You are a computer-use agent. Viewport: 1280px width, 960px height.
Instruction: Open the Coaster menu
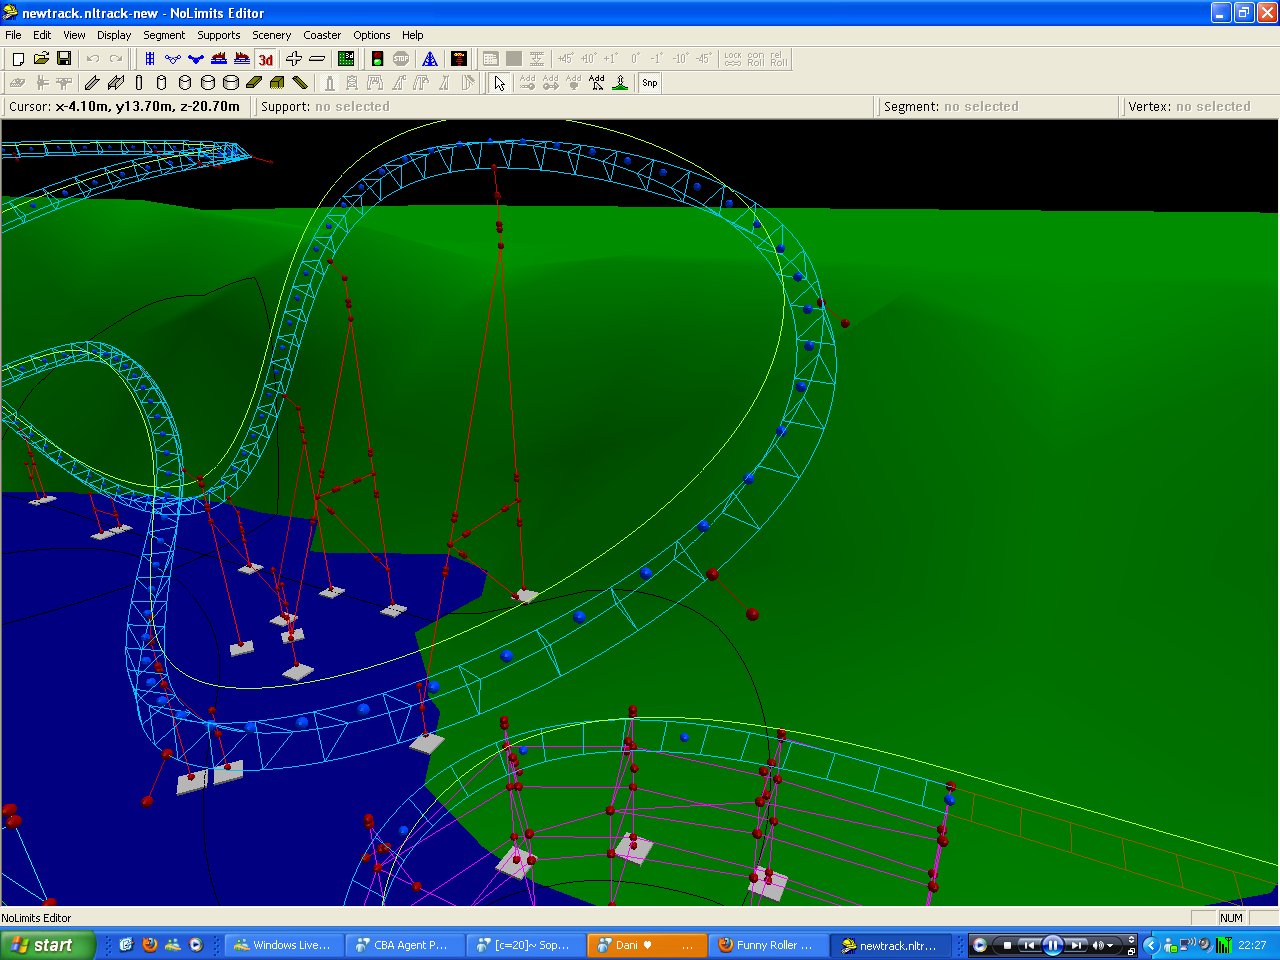322,35
